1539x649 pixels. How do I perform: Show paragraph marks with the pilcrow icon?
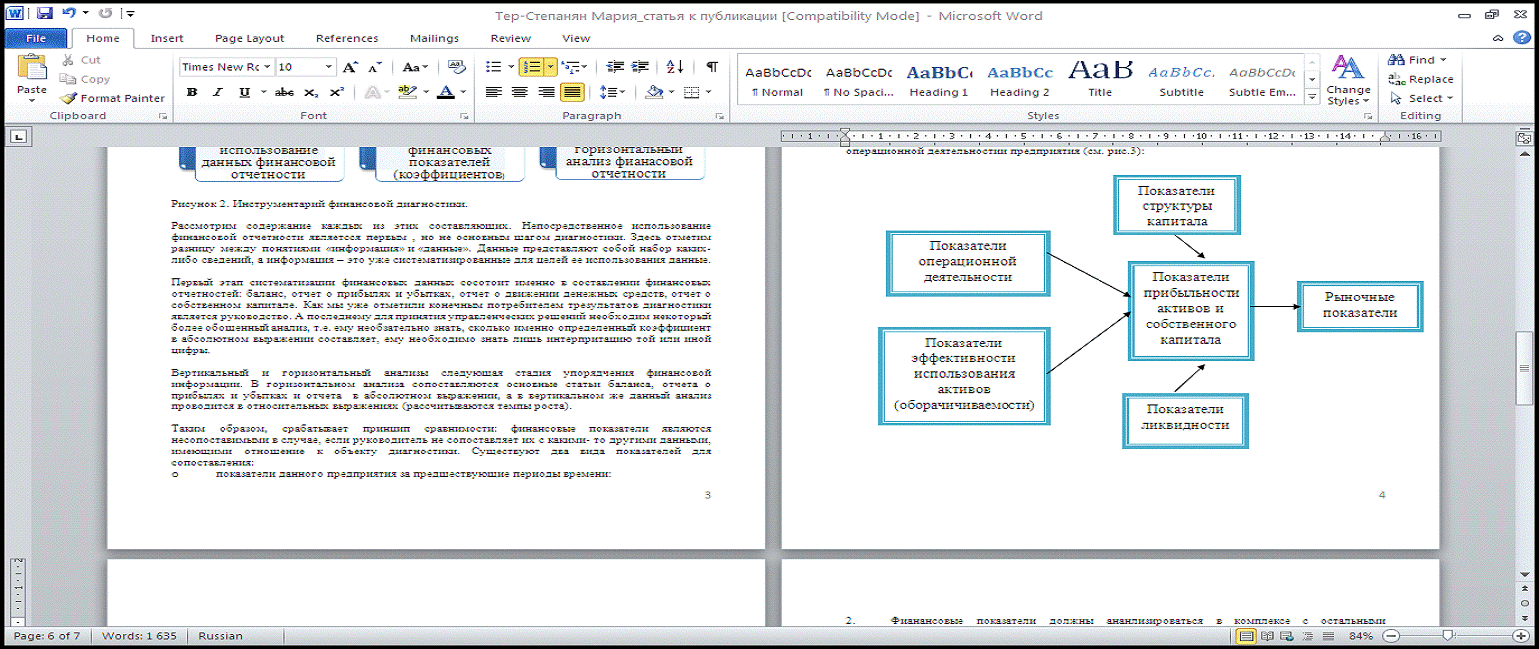click(711, 67)
